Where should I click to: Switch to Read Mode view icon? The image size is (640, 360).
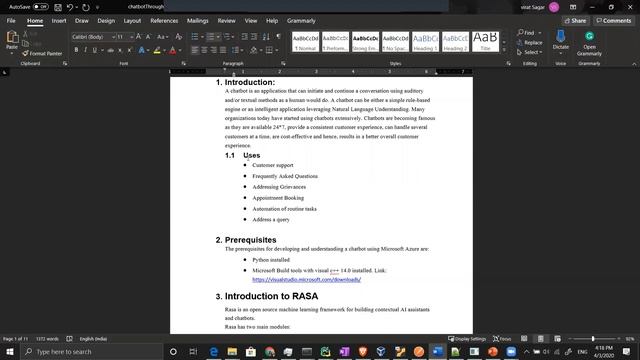[x=524, y=339]
